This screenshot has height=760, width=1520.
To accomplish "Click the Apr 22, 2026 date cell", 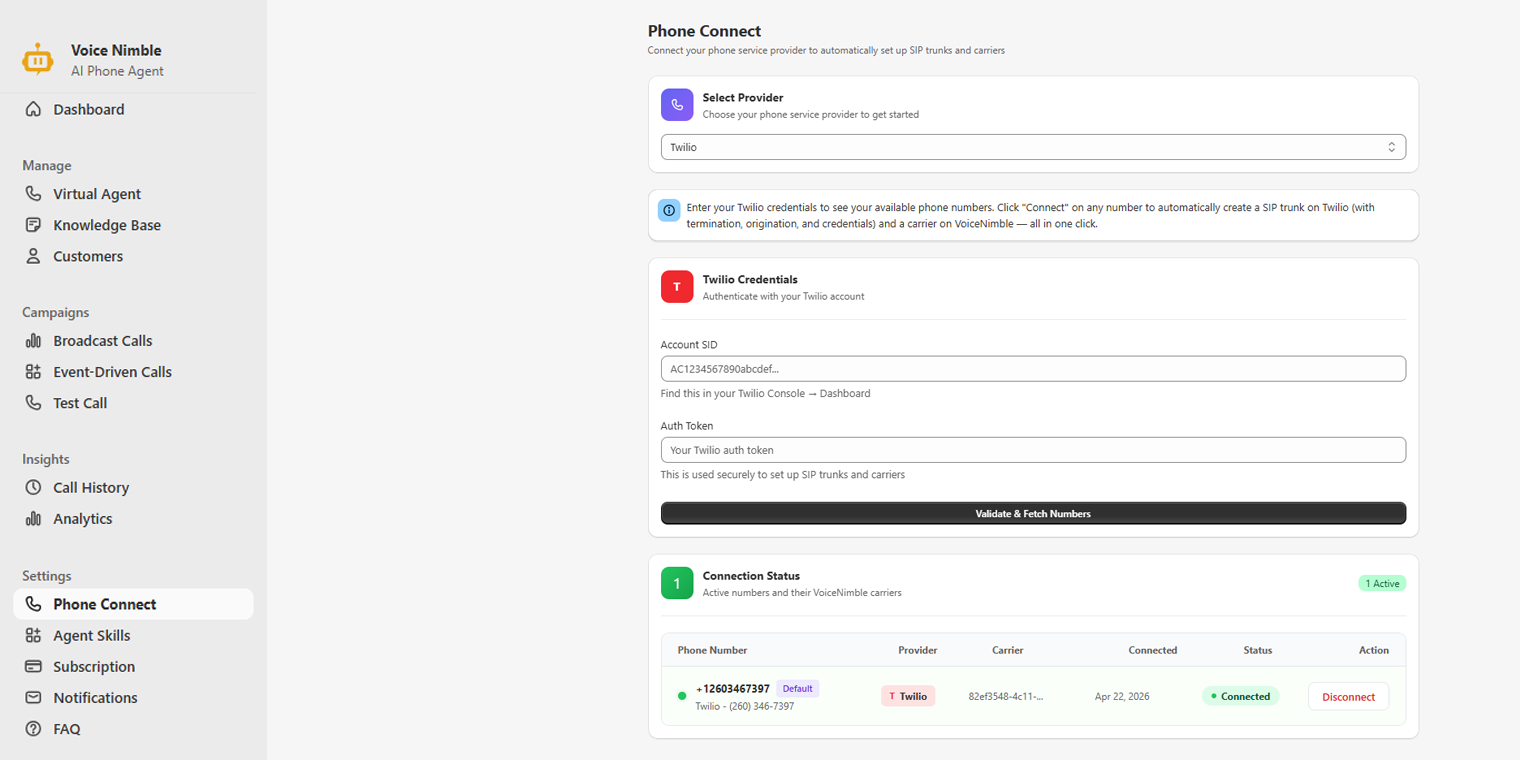I will click(x=1122, y=696).
